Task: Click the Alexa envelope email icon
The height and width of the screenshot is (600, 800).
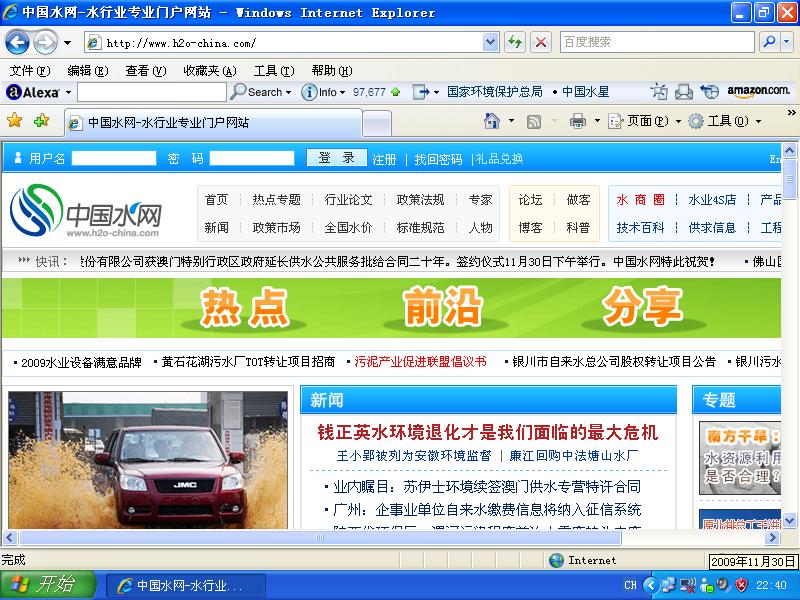Action: [x=684, y=92]
